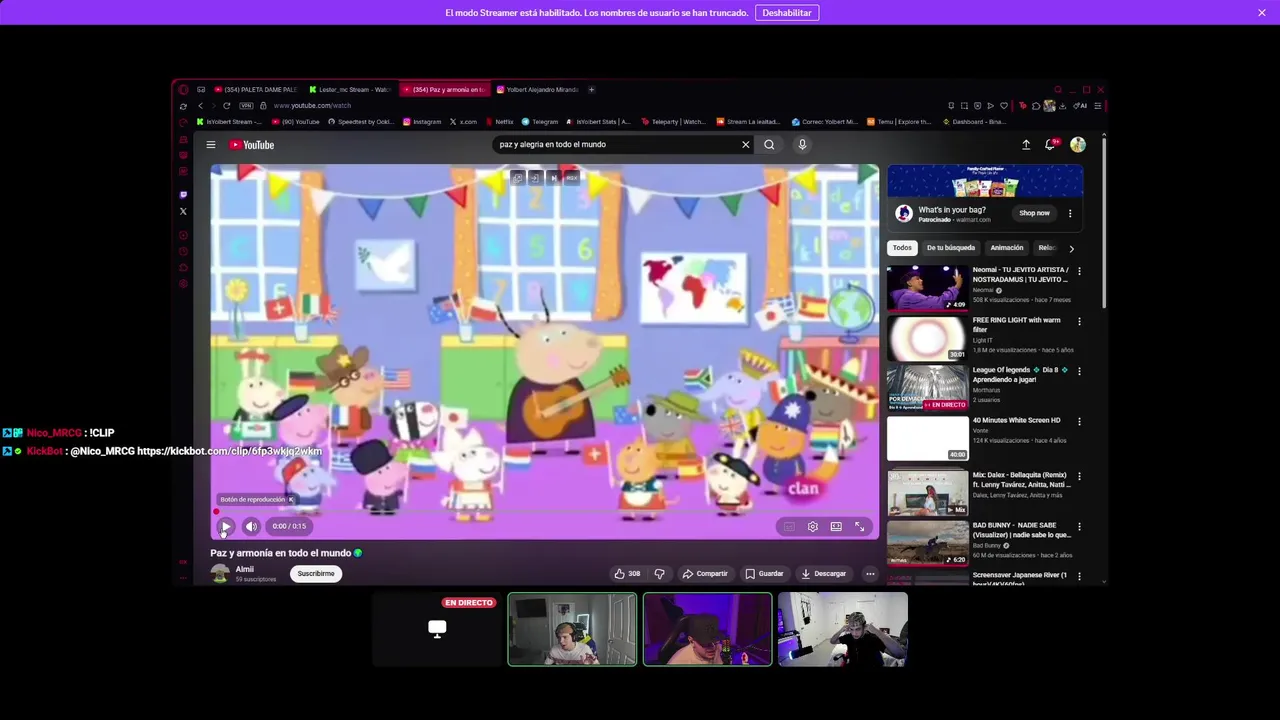Like the video with 308 likes
Viewport: 1280px width, 720px height.
627,574
